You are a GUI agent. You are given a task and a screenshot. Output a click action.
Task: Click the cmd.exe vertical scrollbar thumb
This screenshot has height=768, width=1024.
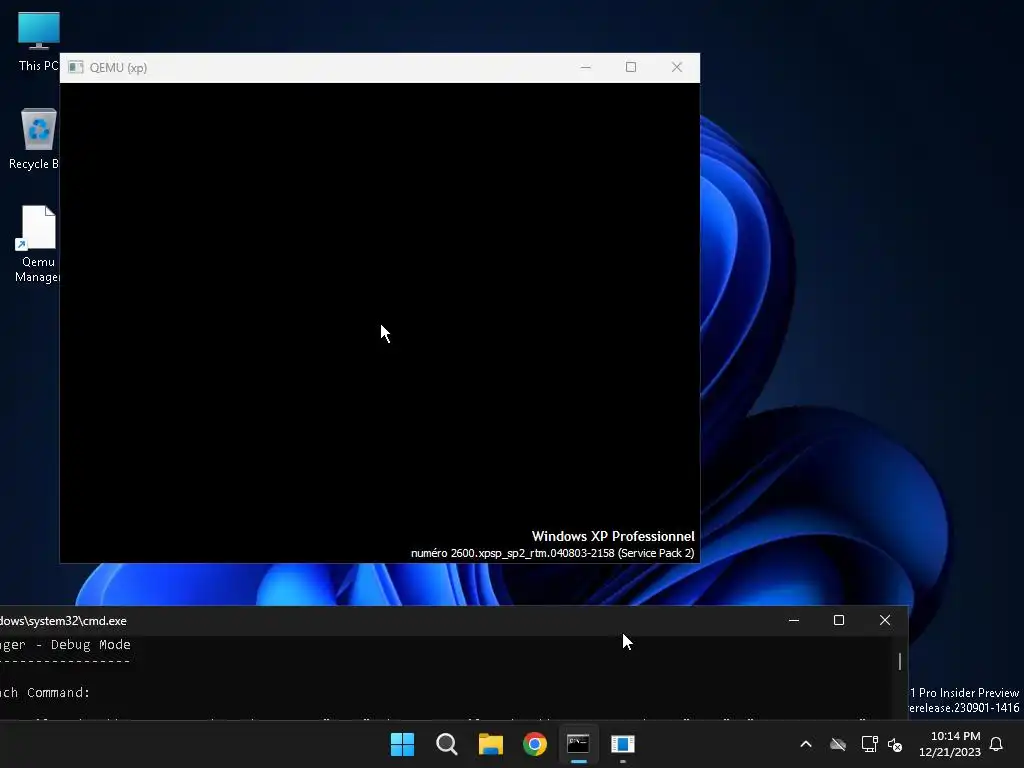click(x=900, y=662)
